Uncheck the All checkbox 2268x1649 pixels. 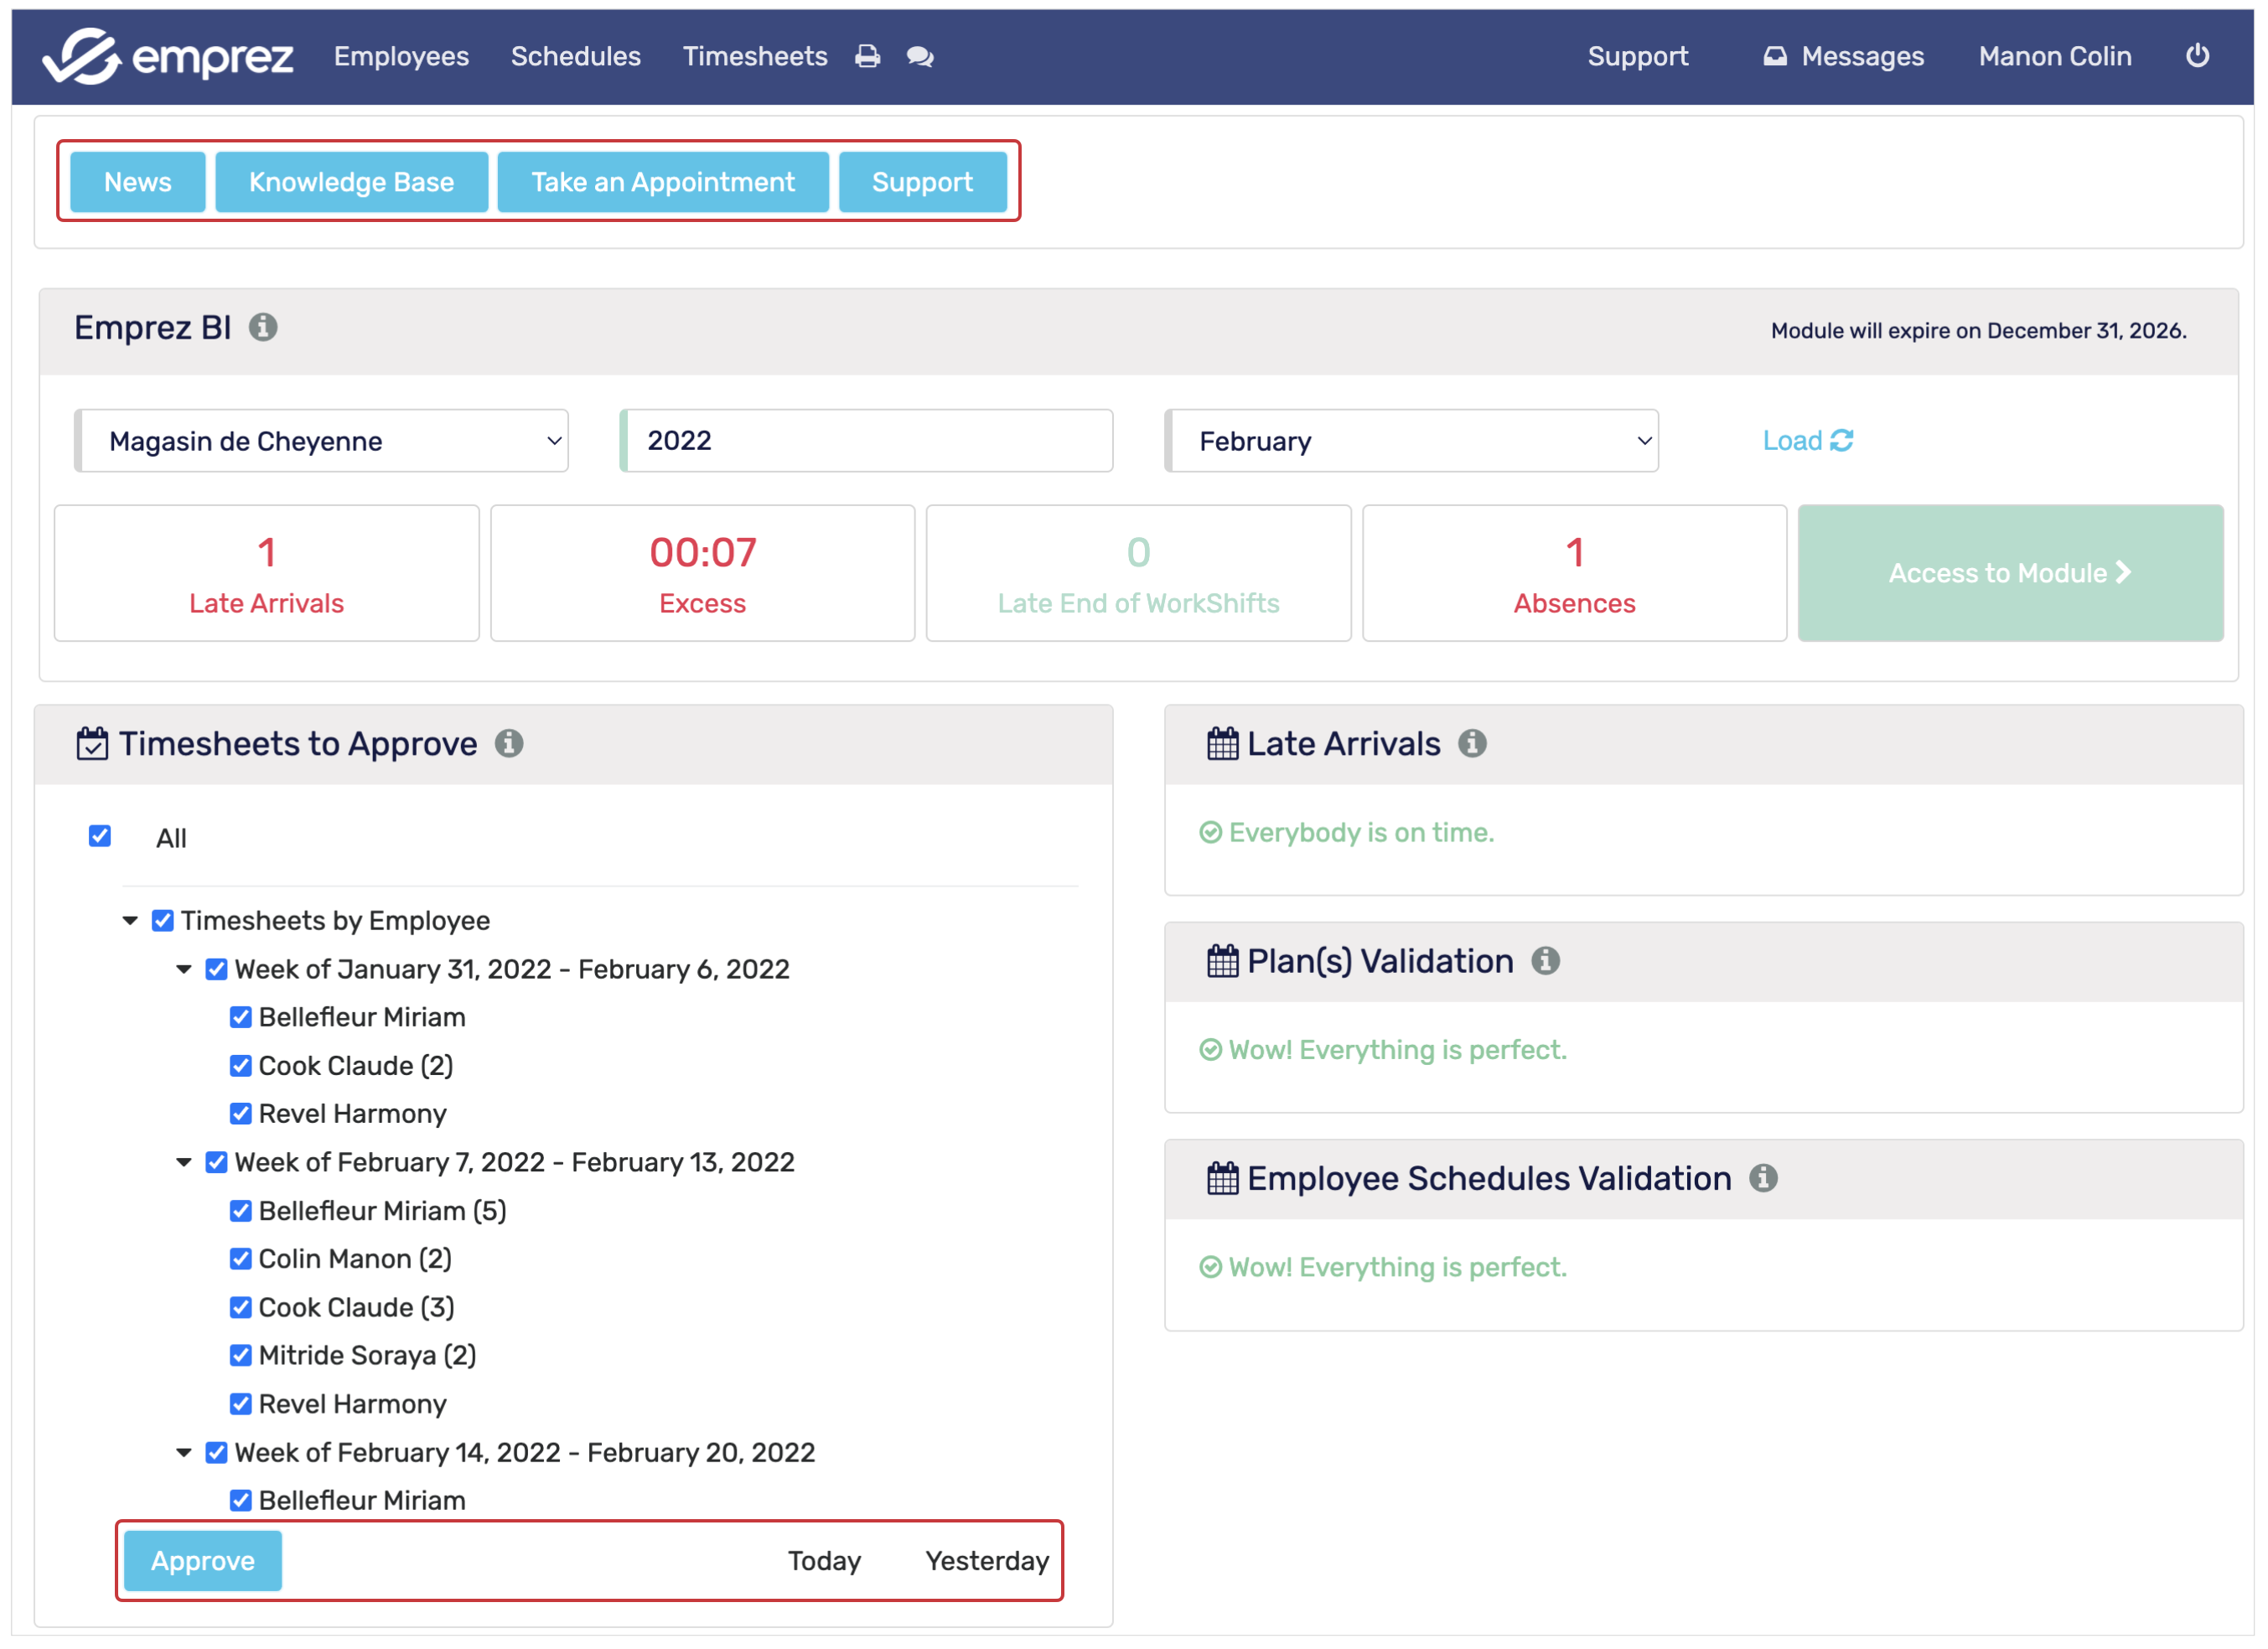100,836
